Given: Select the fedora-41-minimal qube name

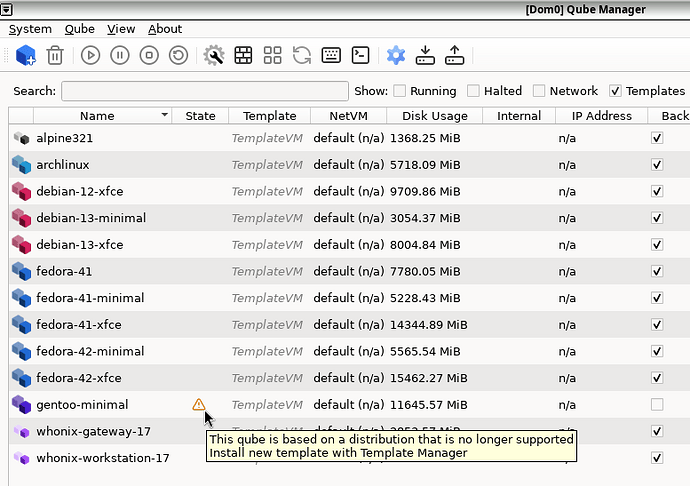Looking at the screenshot, I should 90,298.
